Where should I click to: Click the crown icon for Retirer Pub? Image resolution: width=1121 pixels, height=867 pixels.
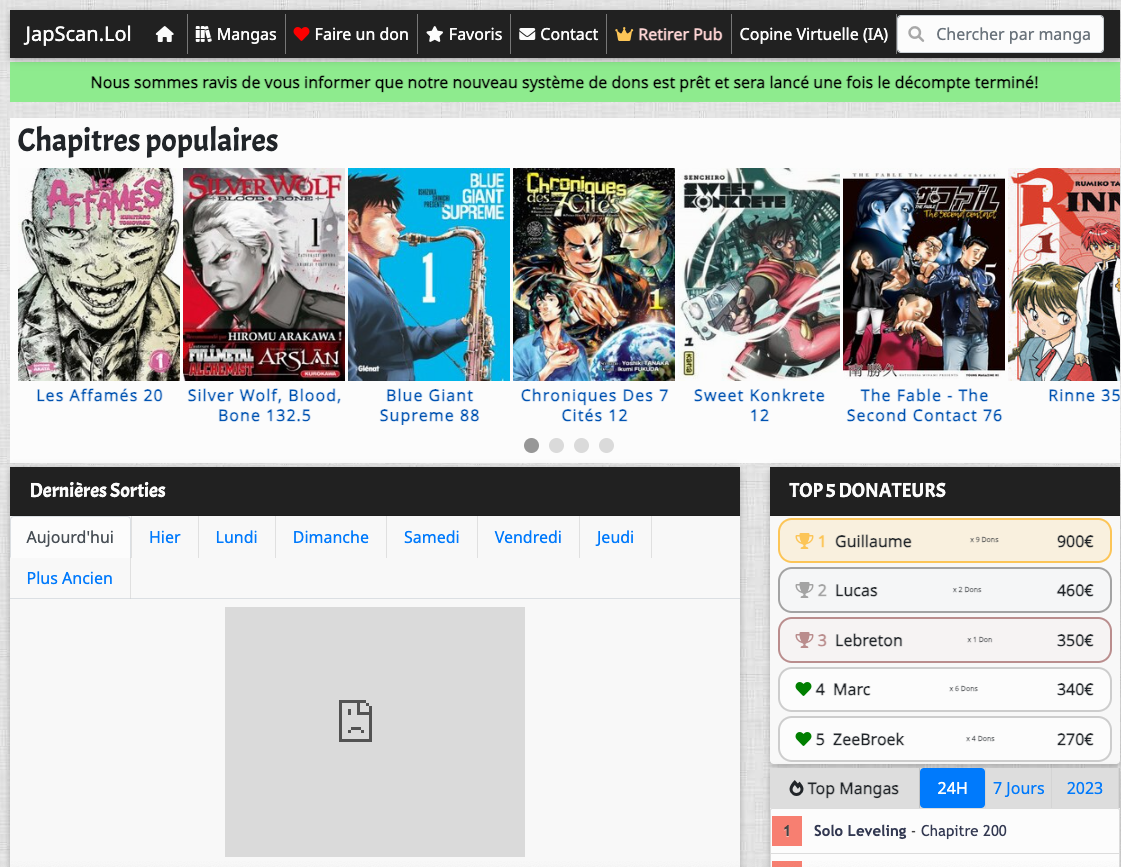(x=624, y=34)
